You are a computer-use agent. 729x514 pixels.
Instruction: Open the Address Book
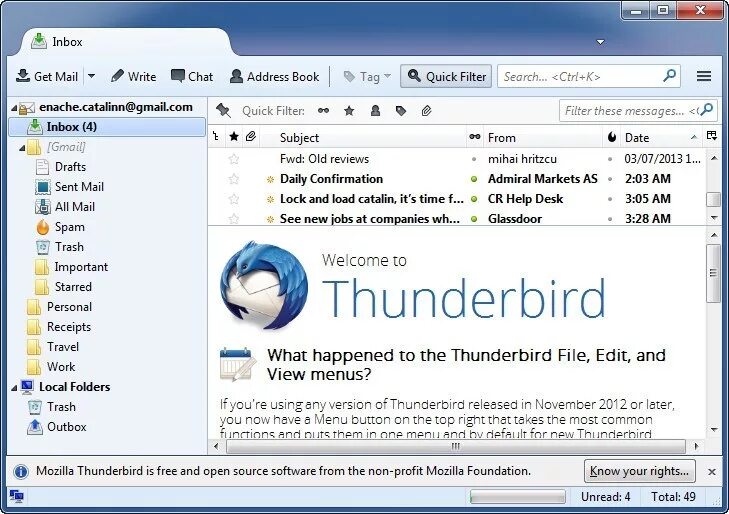point(274,76)
